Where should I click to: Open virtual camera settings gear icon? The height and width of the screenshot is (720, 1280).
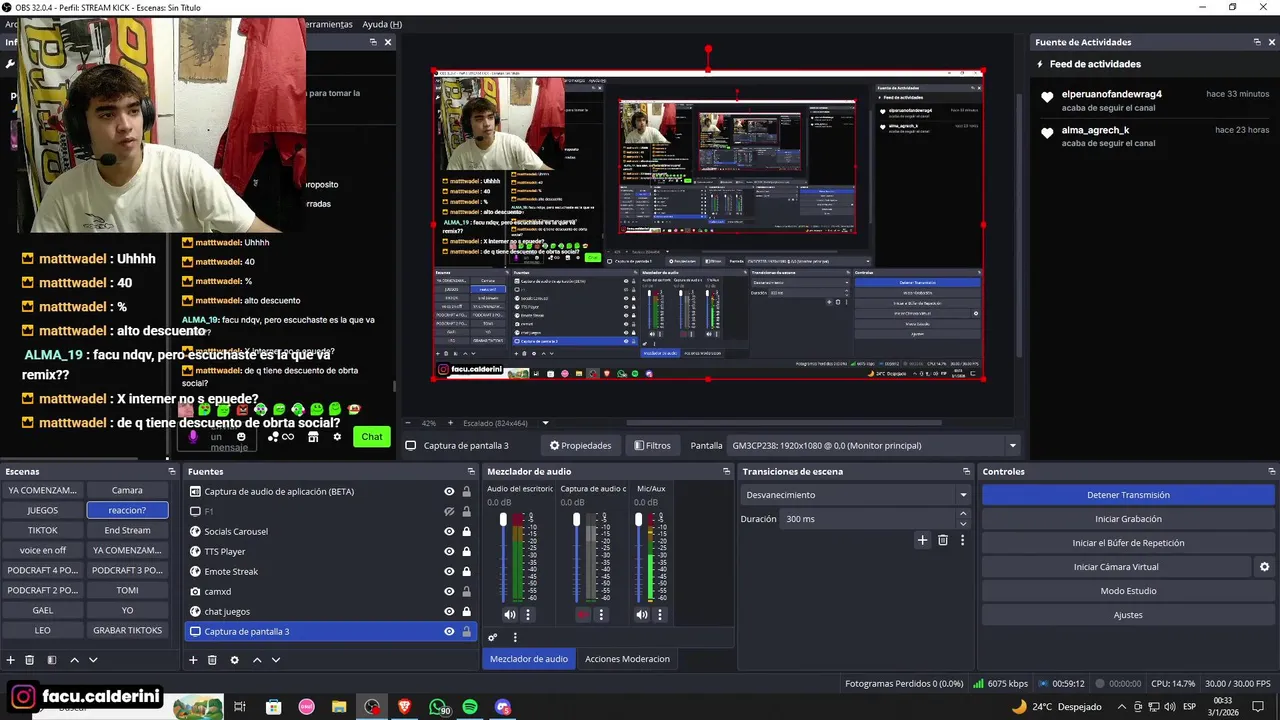[x=1264, y=567]
